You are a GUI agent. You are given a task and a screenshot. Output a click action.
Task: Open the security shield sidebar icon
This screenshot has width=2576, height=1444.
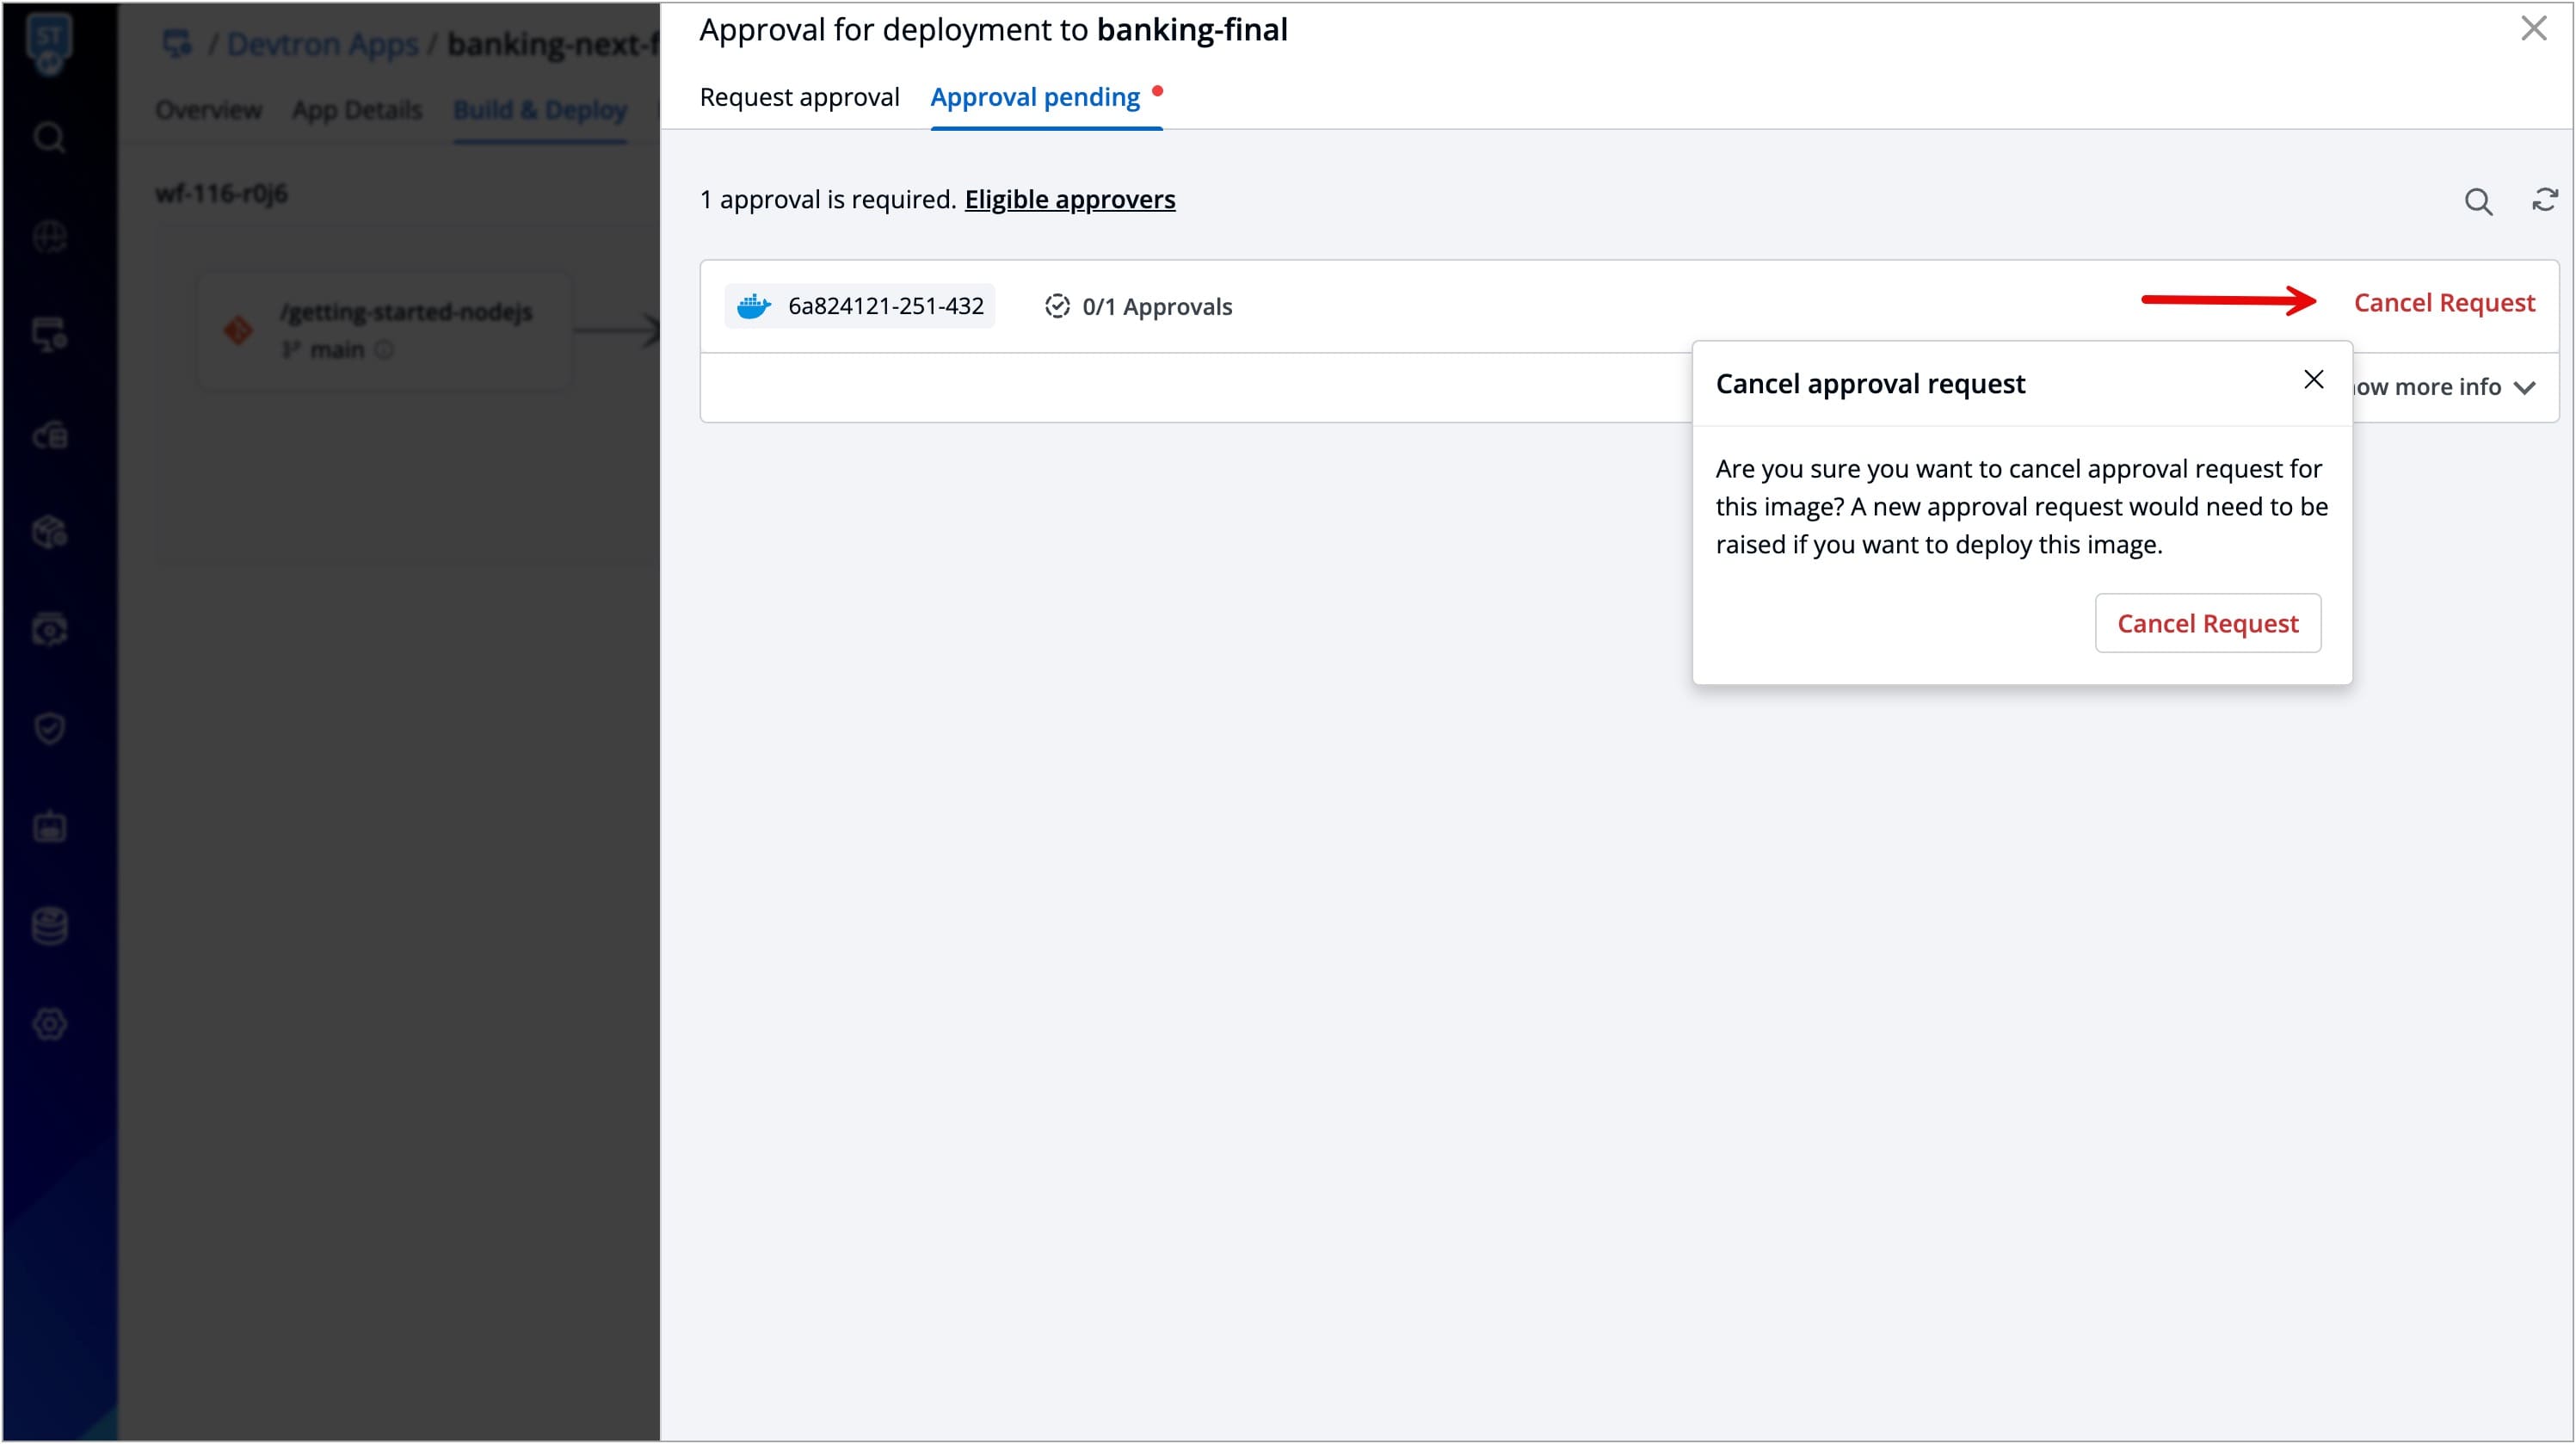point(49,728)
